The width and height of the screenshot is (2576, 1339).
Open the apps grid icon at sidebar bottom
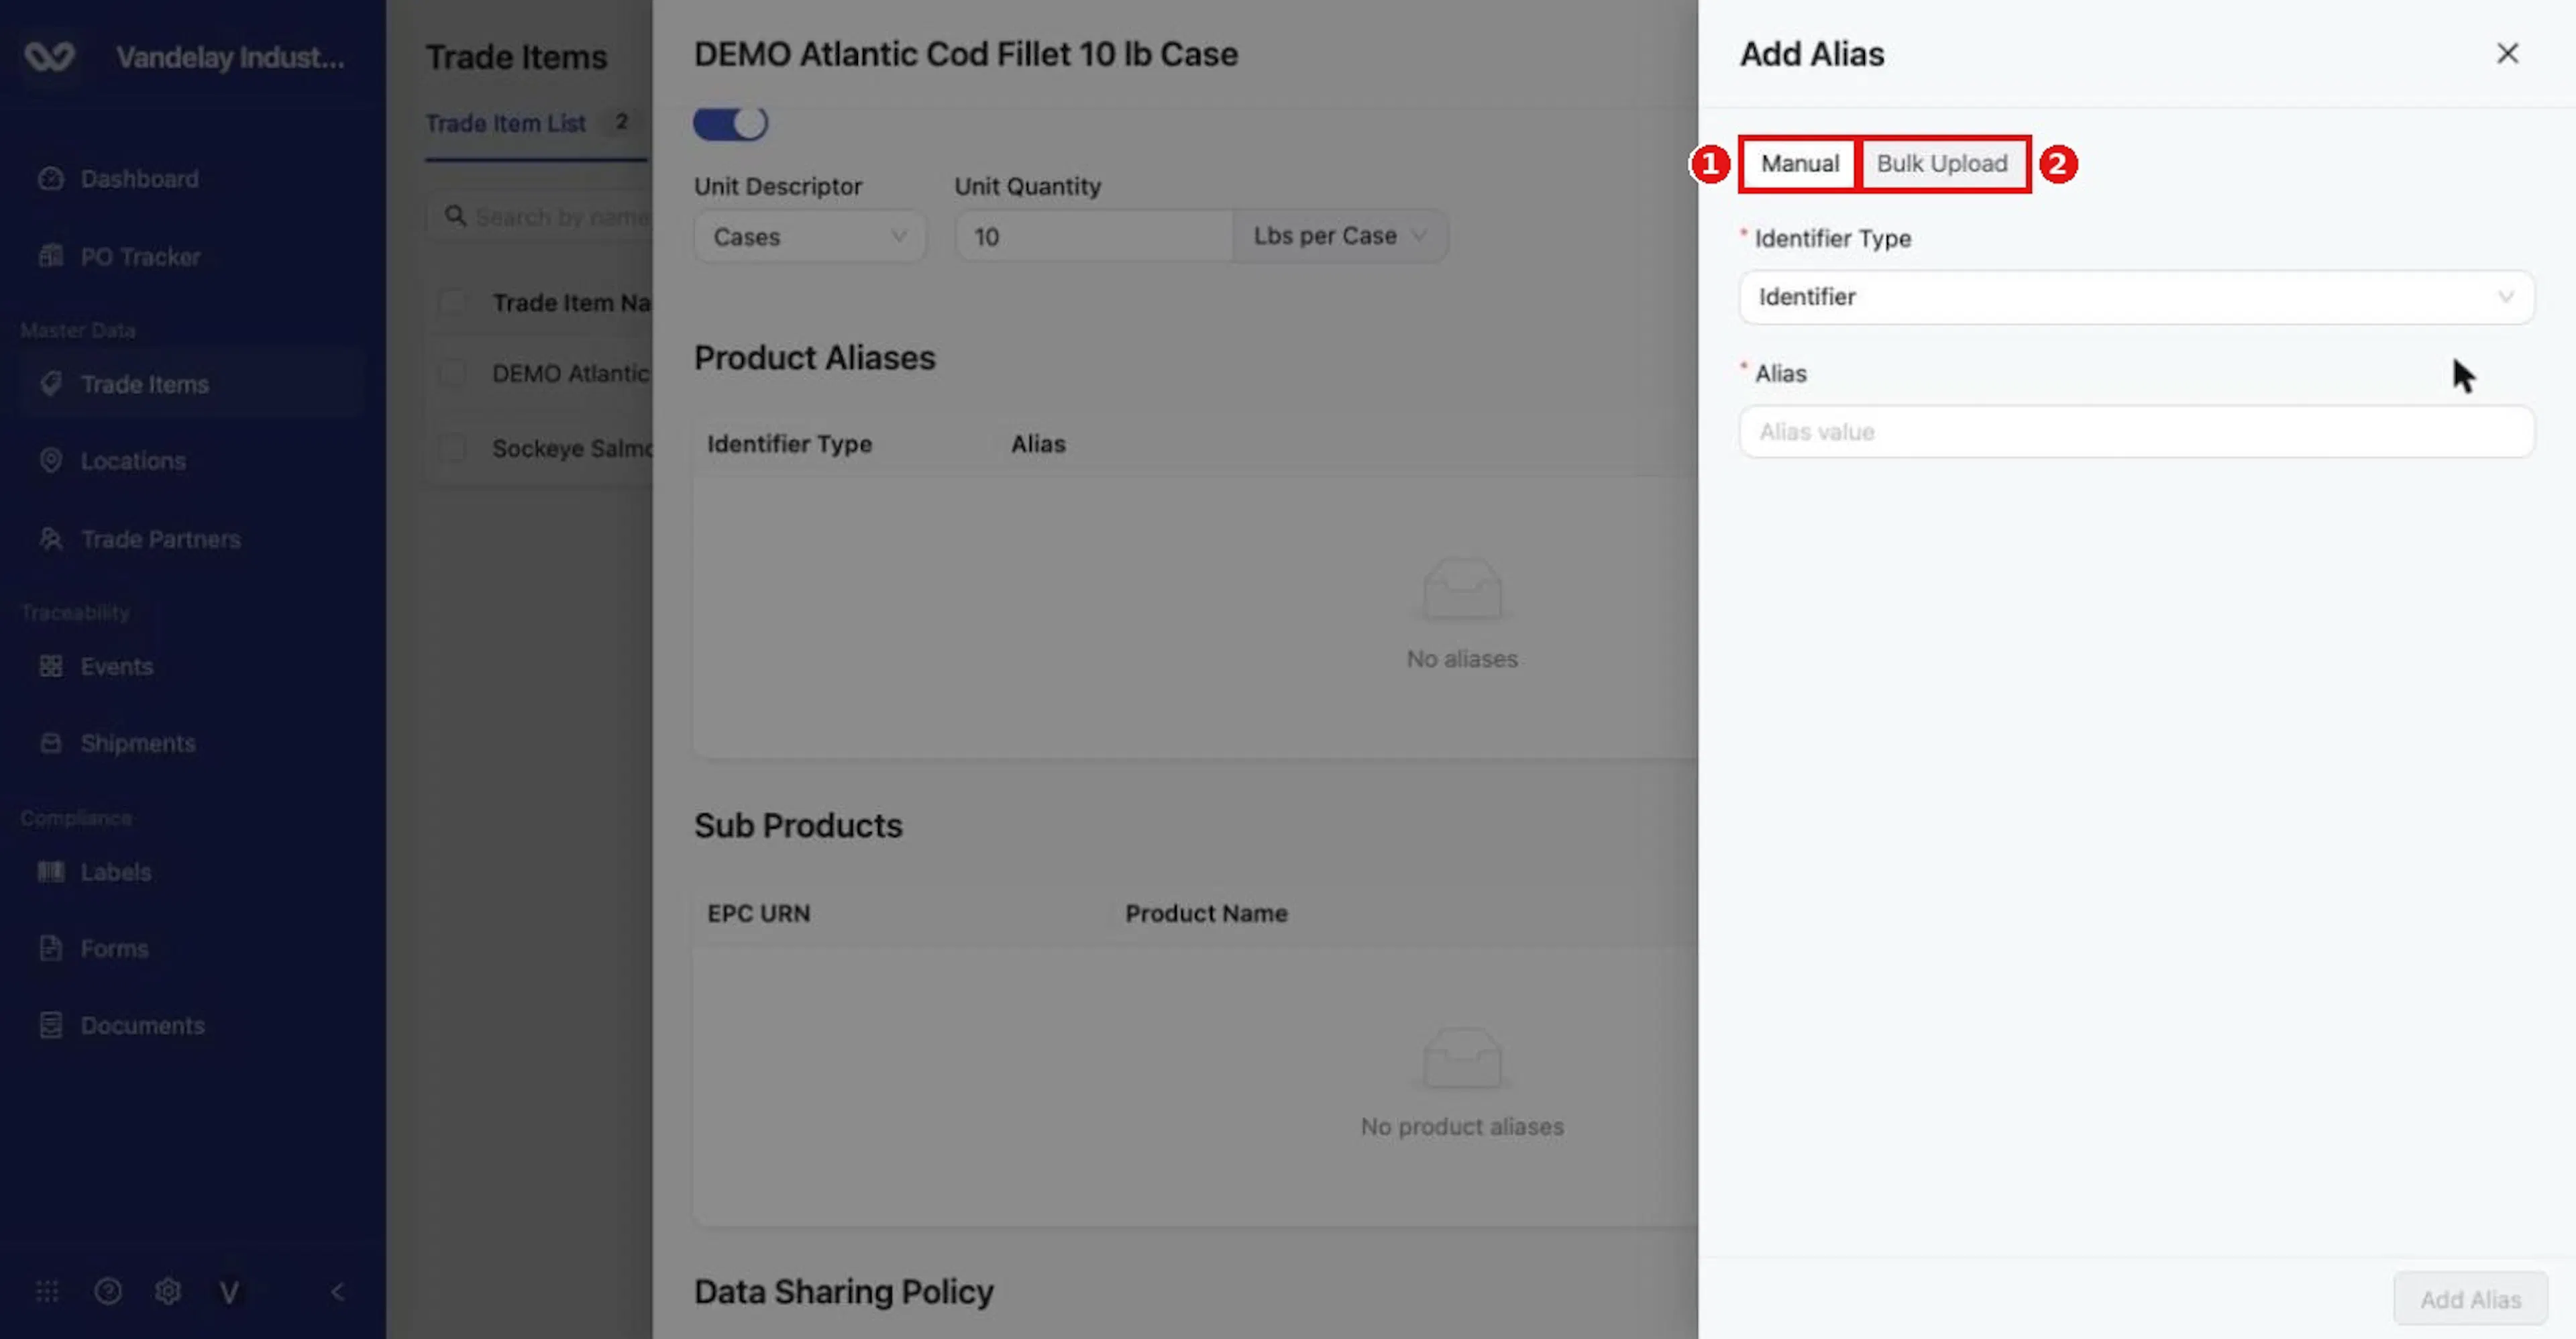(47, 1291)
